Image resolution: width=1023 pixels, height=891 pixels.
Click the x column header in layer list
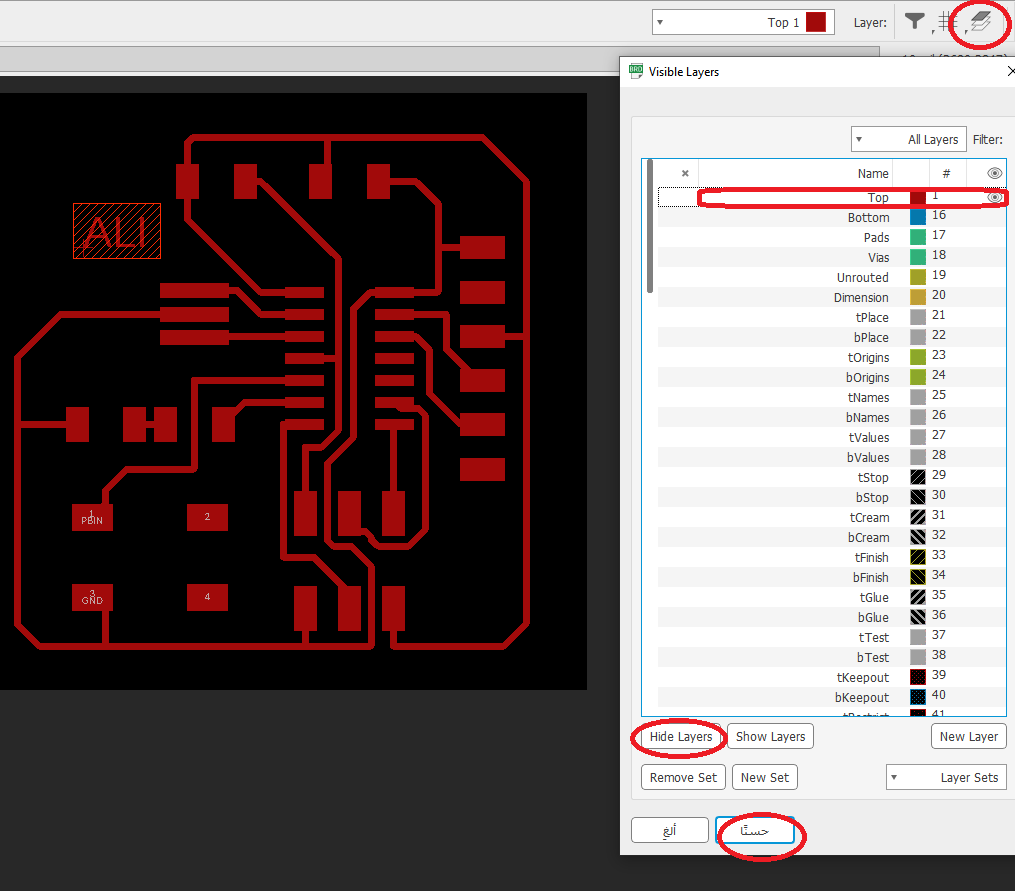[x=685, y=173]
